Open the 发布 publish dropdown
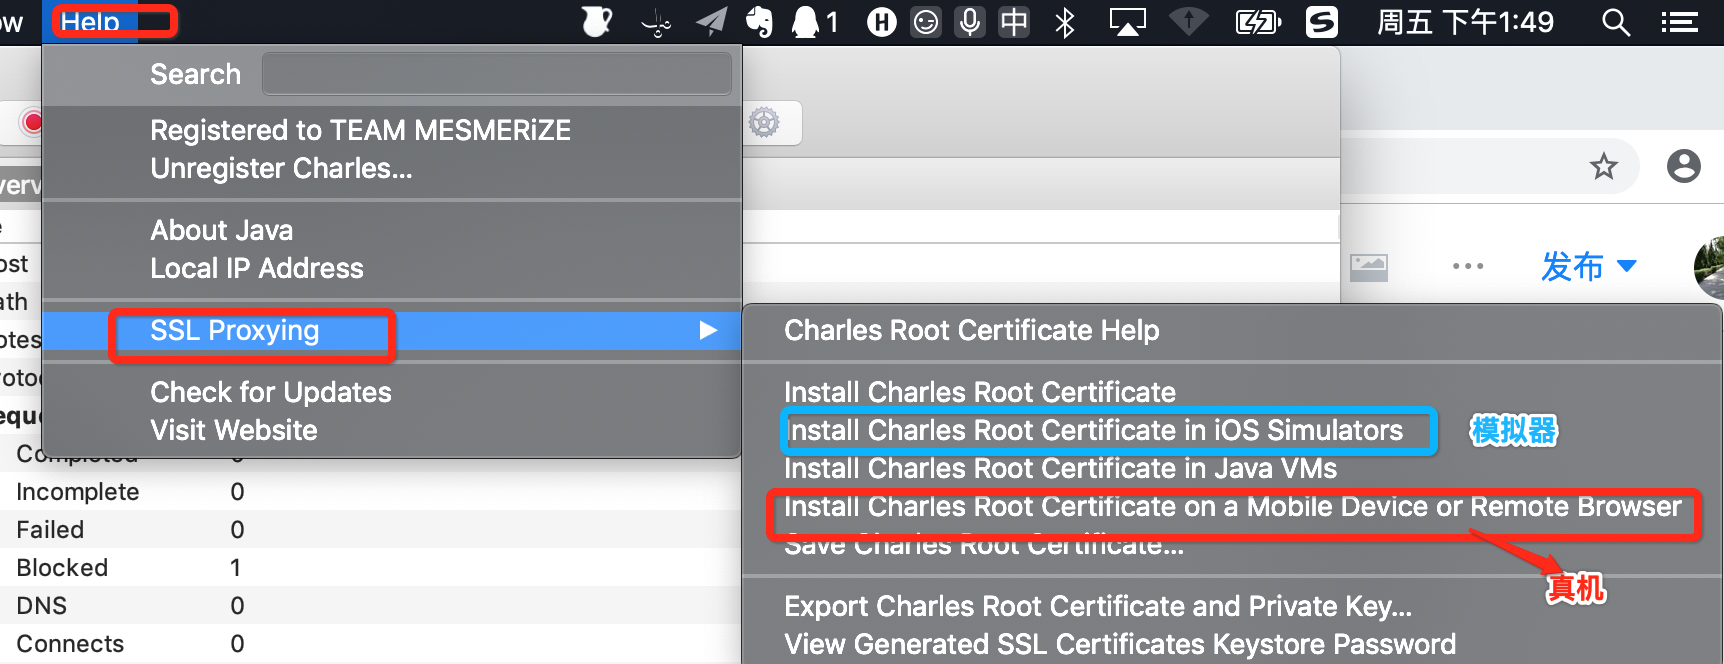 pos(1588,266)
